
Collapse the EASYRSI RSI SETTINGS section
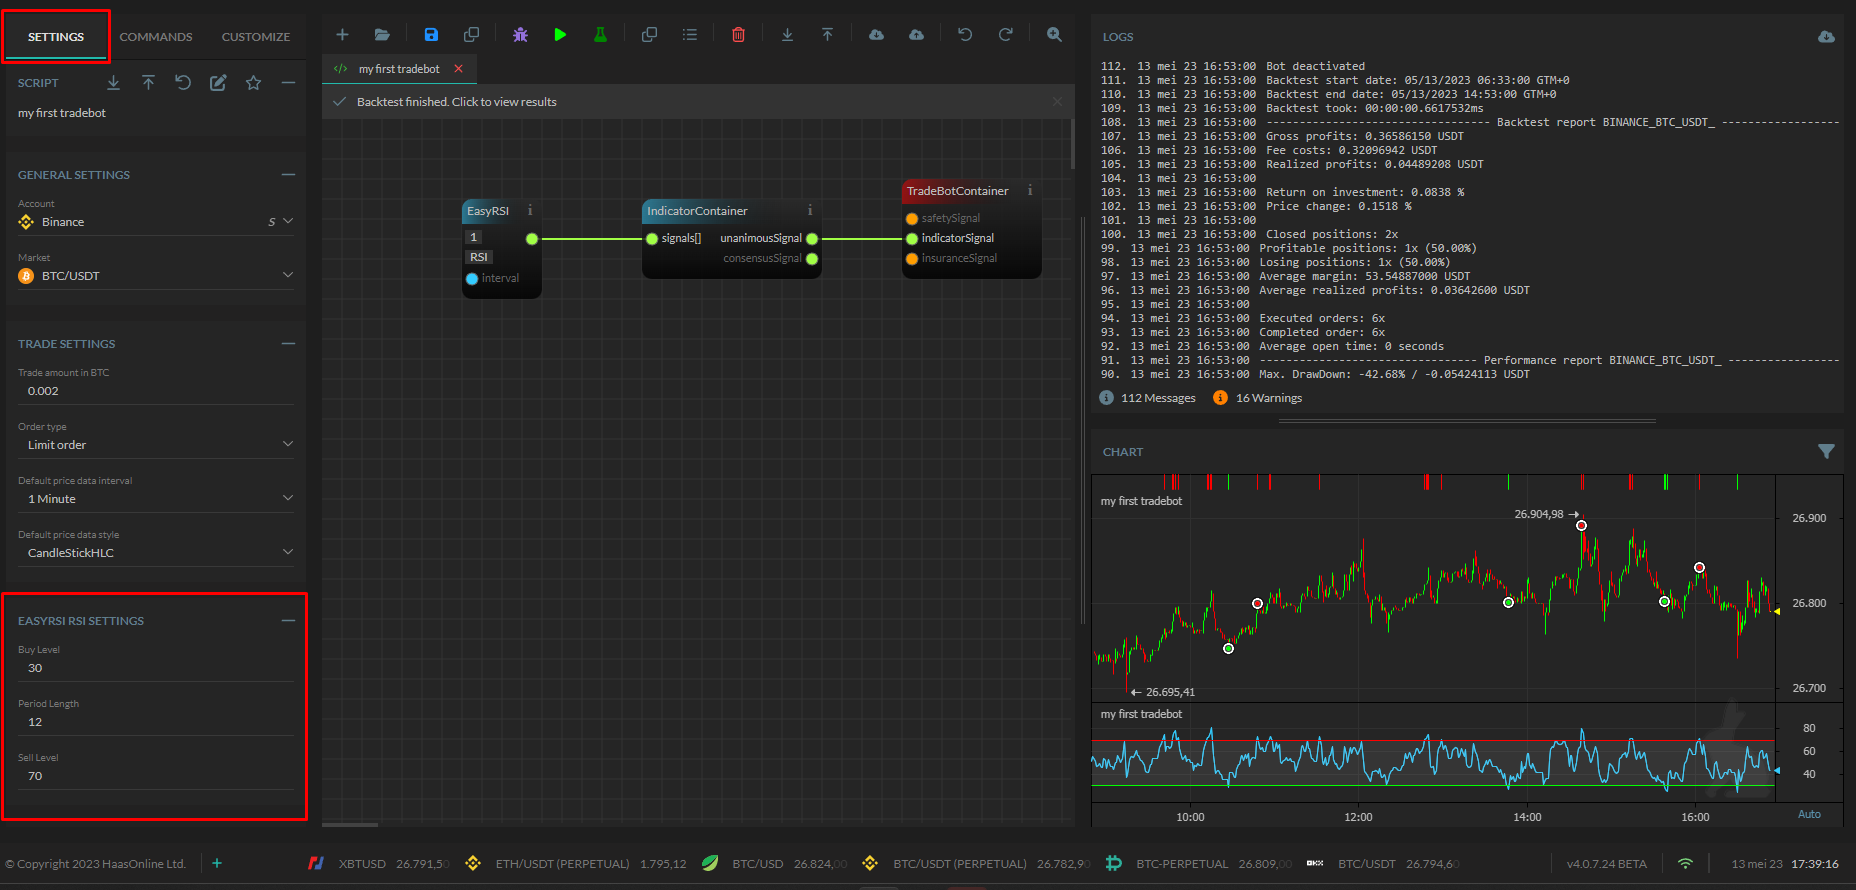pos(288,620)
